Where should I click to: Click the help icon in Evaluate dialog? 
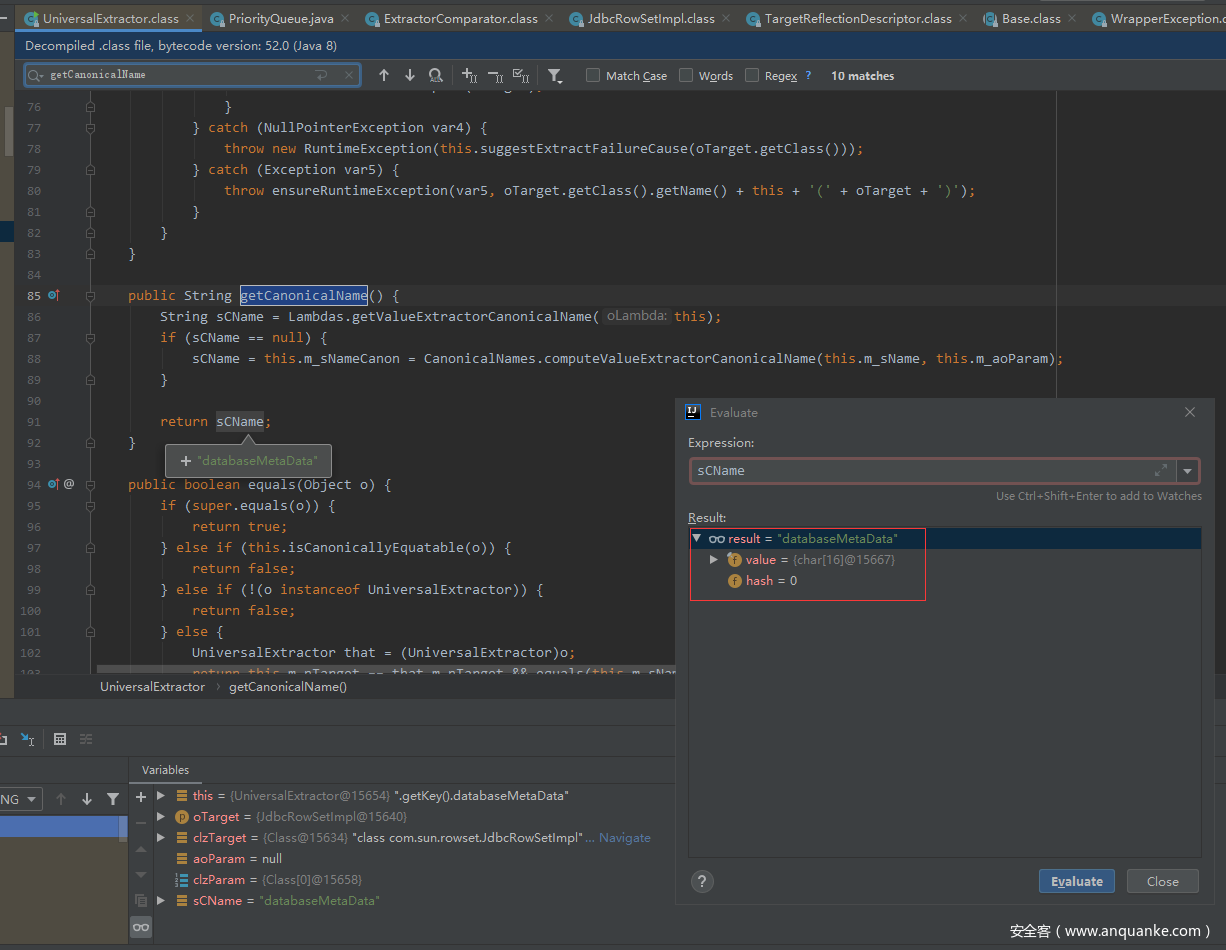pyautogui.click(x=702, y=881)
